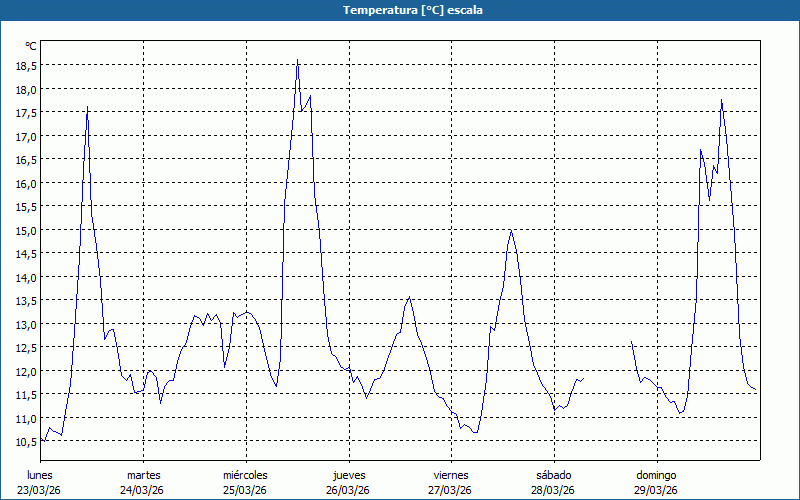Select the 15,0 axis value
800x500 pixels.
[x=26, y=230]
